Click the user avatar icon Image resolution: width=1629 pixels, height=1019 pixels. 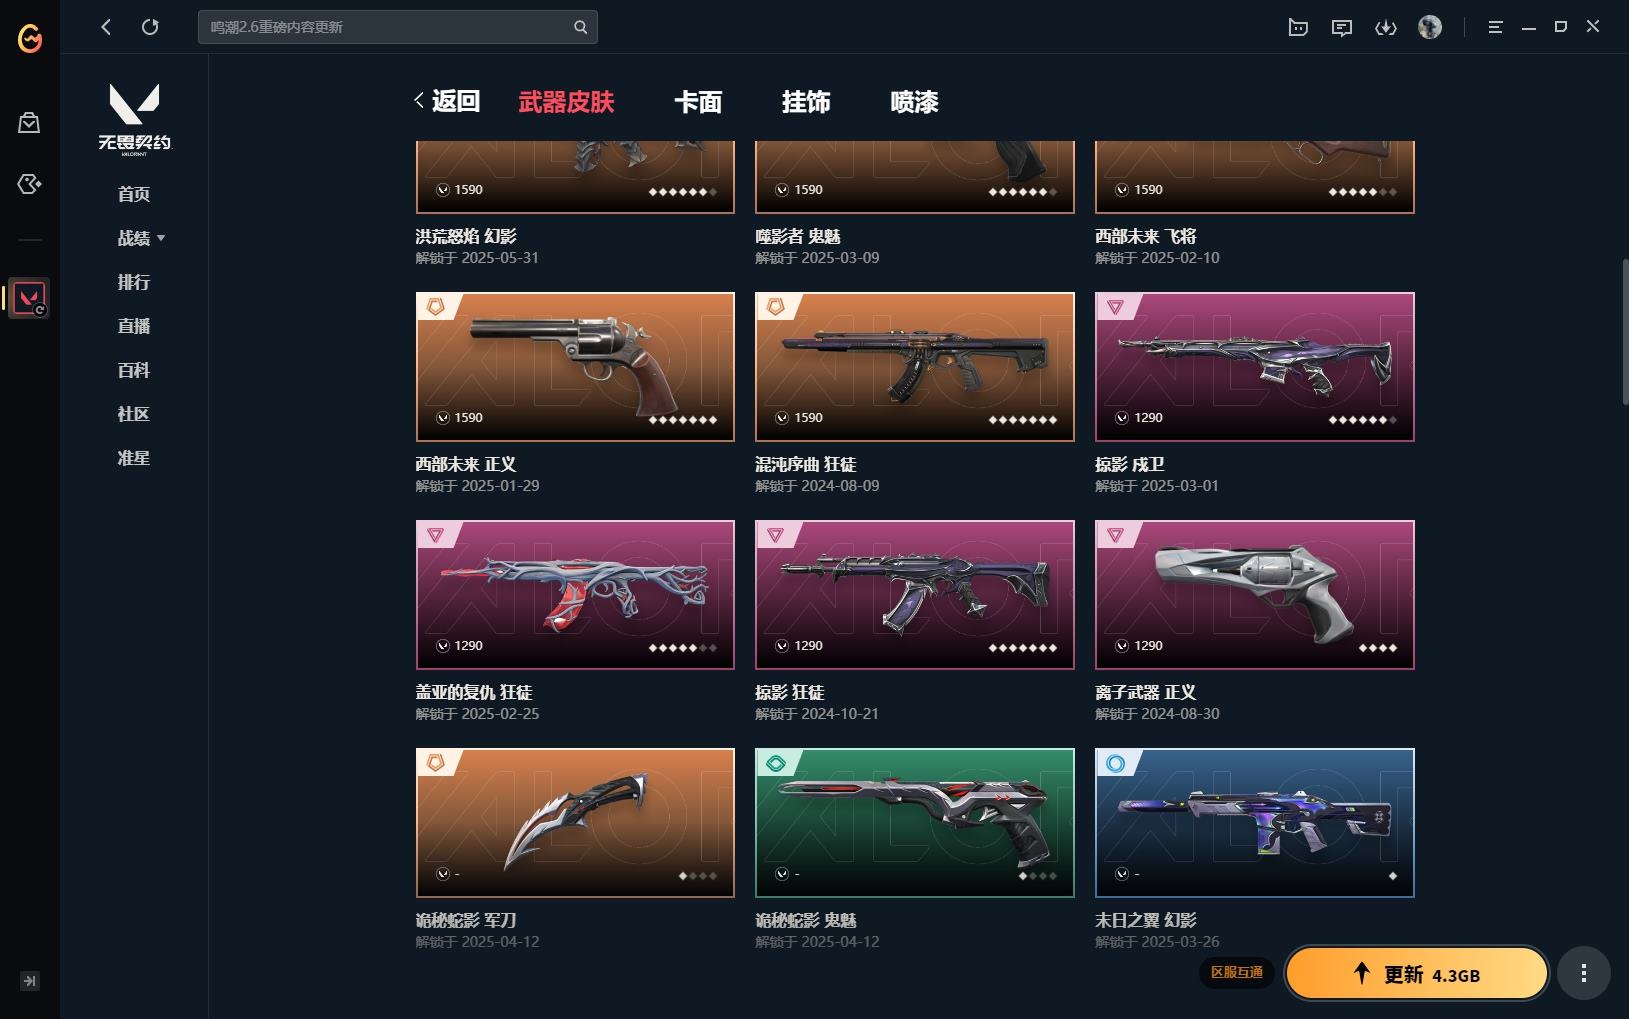click(x=1430, y=27)
